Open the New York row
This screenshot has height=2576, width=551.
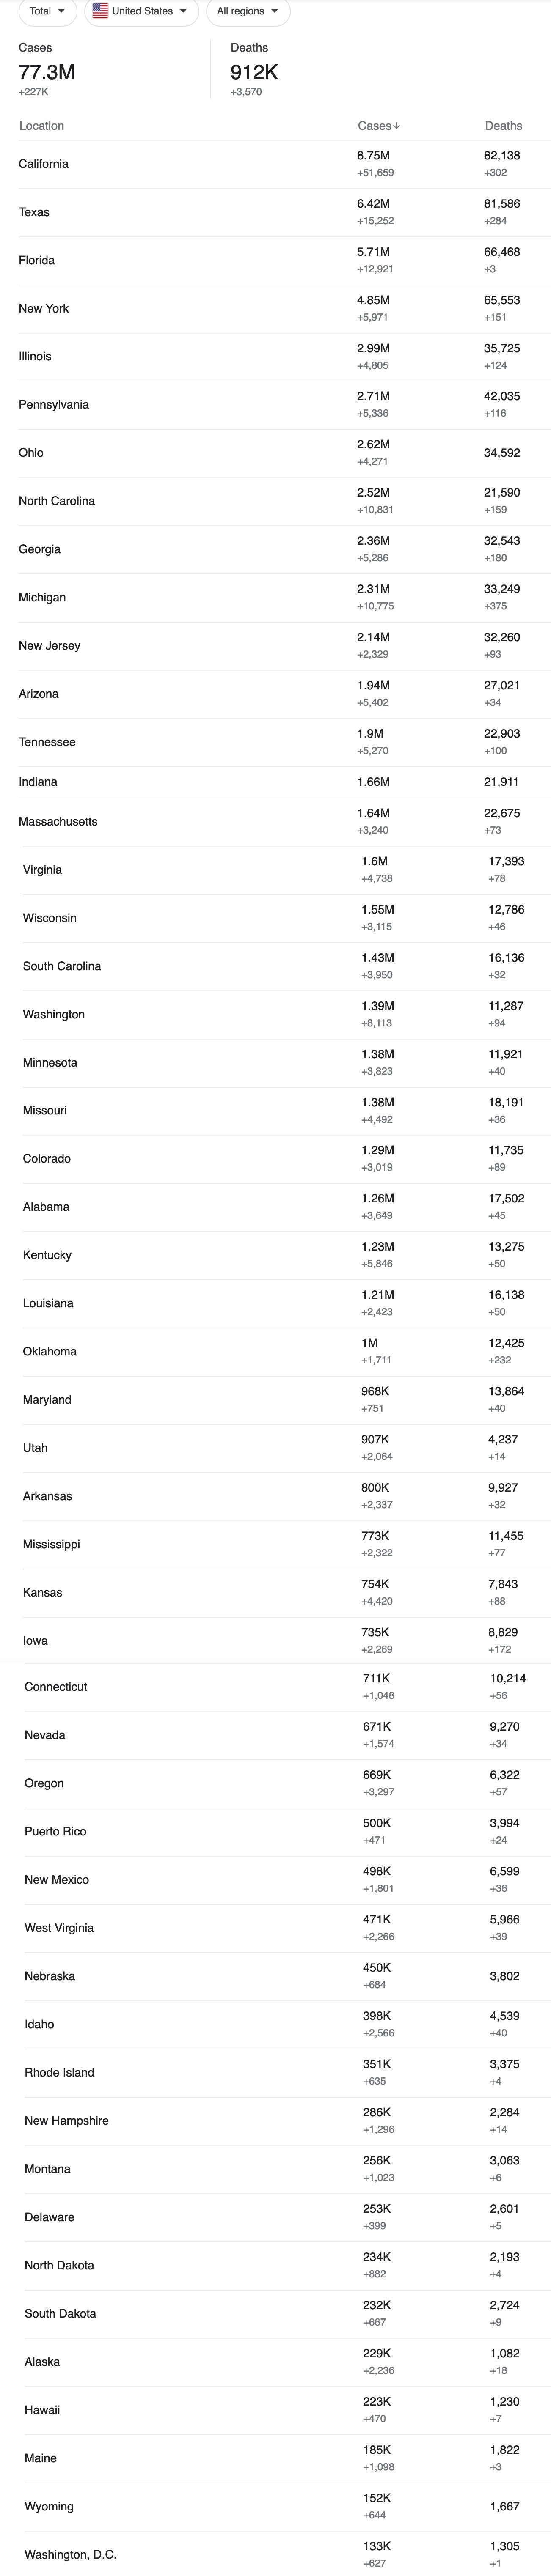(44, 308)
